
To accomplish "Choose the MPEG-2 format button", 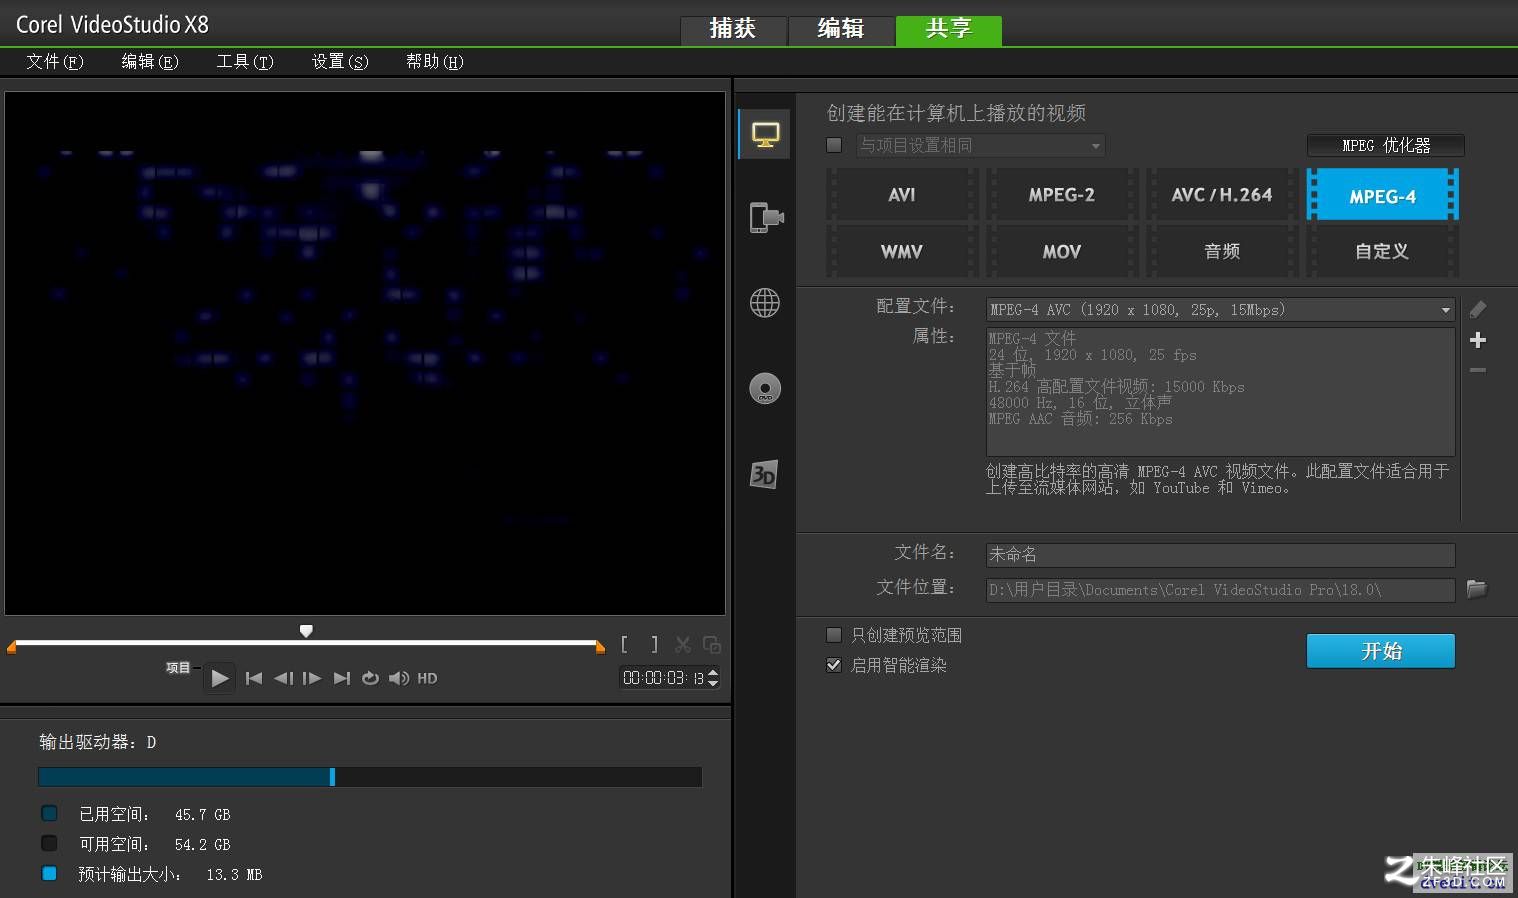I will [x=1061, y=195].
